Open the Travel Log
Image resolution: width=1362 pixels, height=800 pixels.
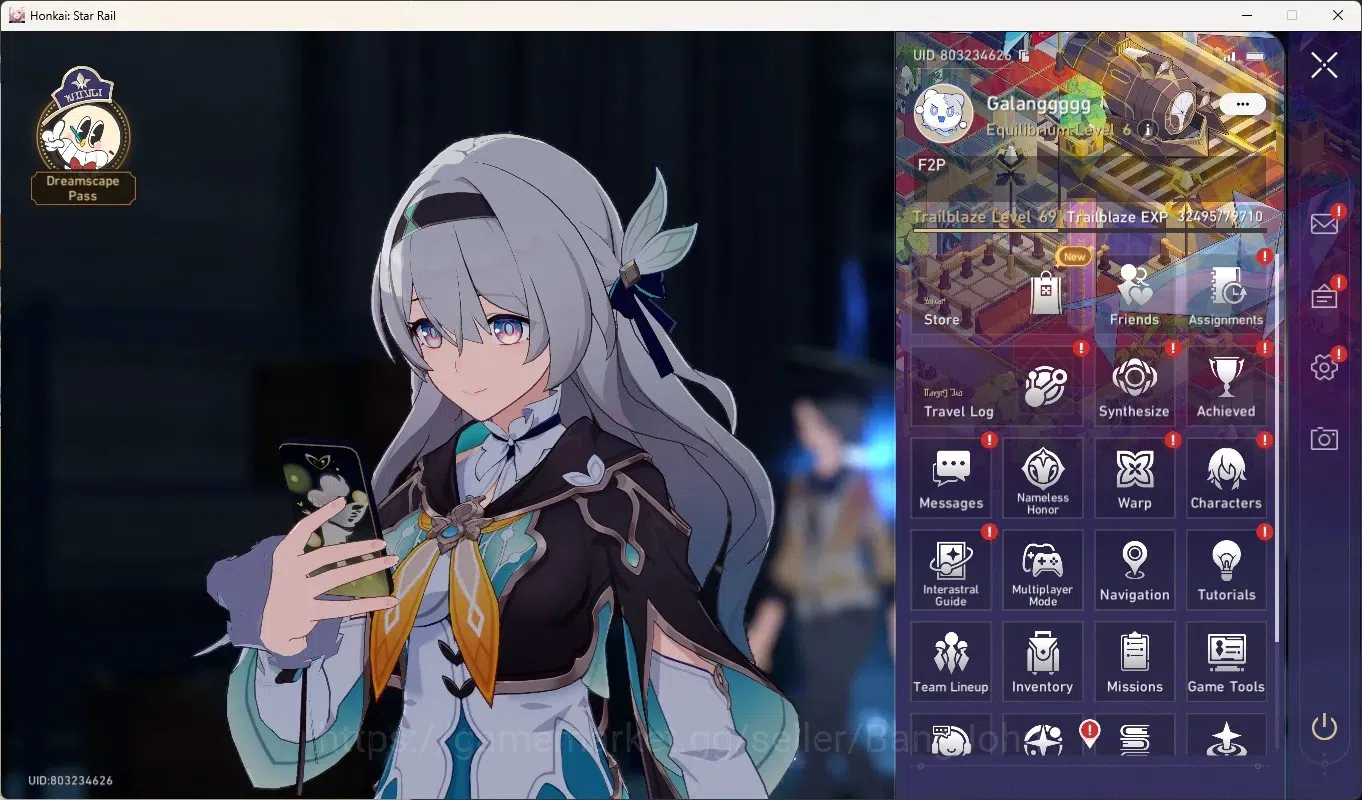[997, 386]
